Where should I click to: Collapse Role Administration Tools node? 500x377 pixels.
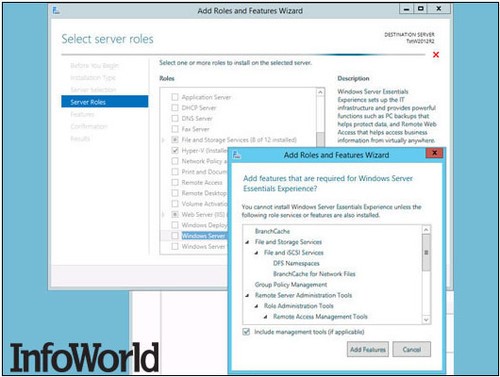click(x=256, y=306)
